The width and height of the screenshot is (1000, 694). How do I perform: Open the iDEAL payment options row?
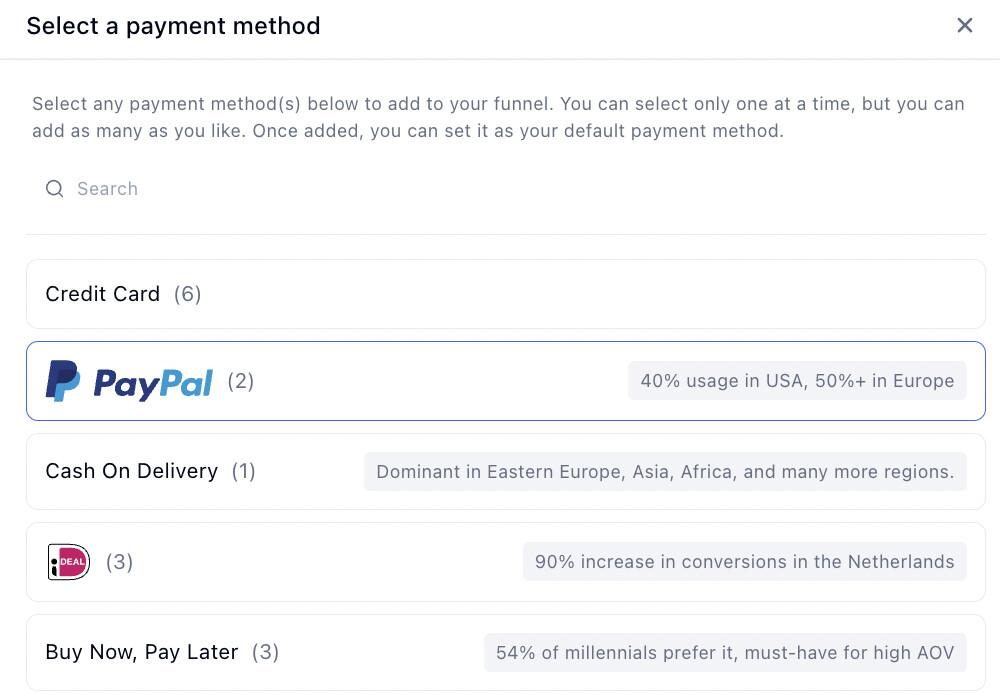point(320,562)
